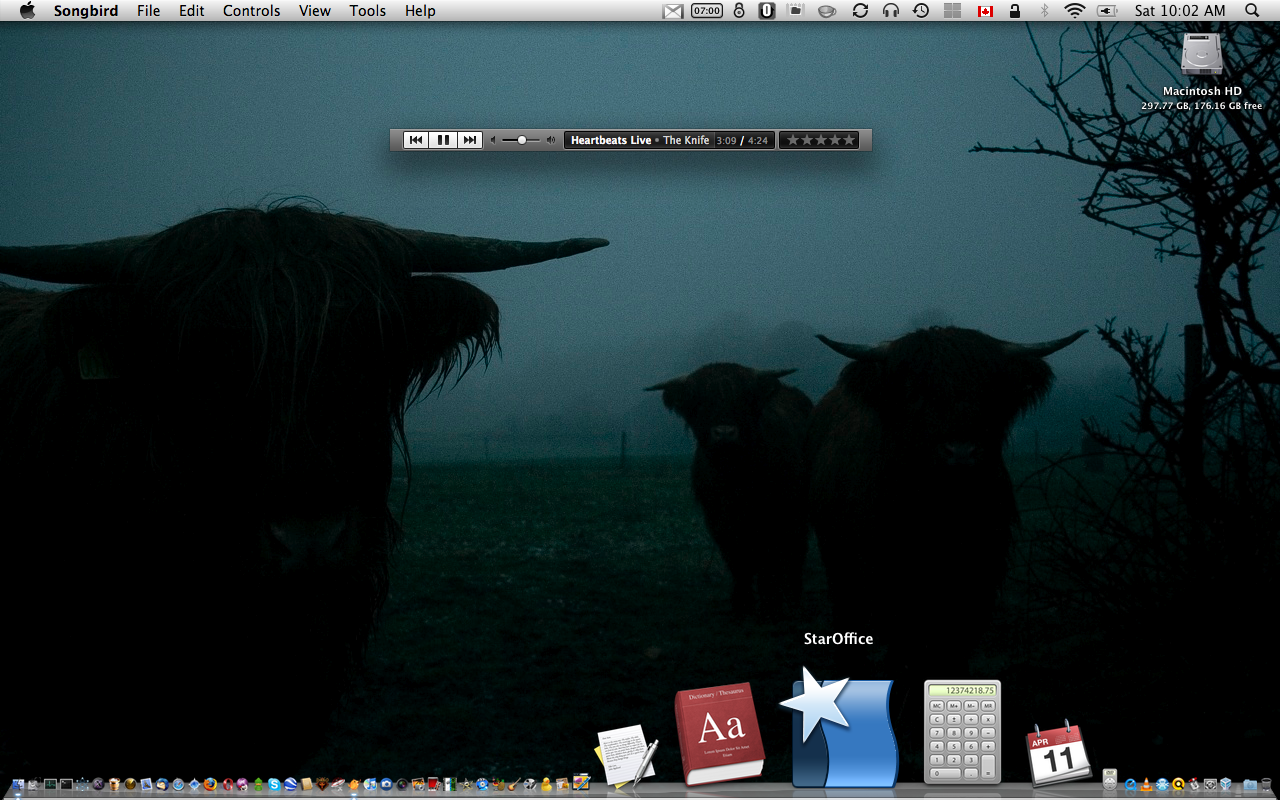Open Terminal in the Dock
The image size is (1280, 800).
pyautogui.click(x=66, y=785)
